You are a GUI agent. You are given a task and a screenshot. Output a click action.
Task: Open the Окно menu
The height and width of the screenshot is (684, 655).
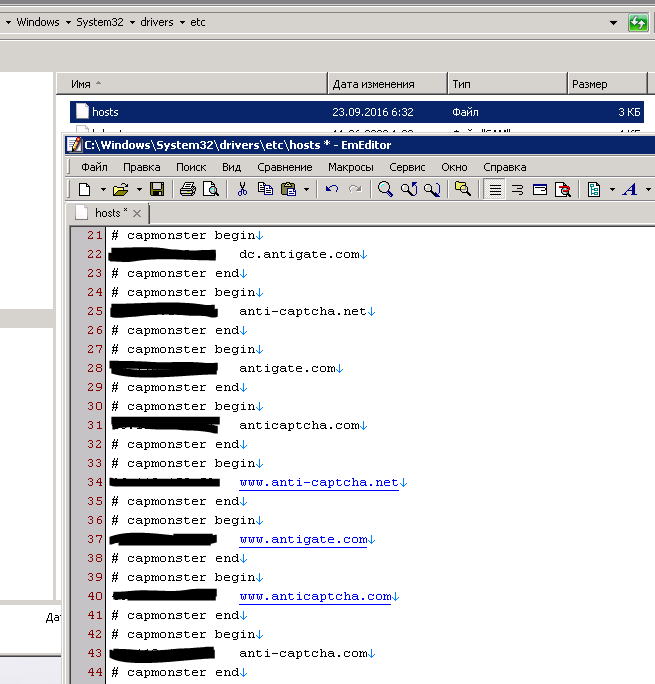pos(454,167)
